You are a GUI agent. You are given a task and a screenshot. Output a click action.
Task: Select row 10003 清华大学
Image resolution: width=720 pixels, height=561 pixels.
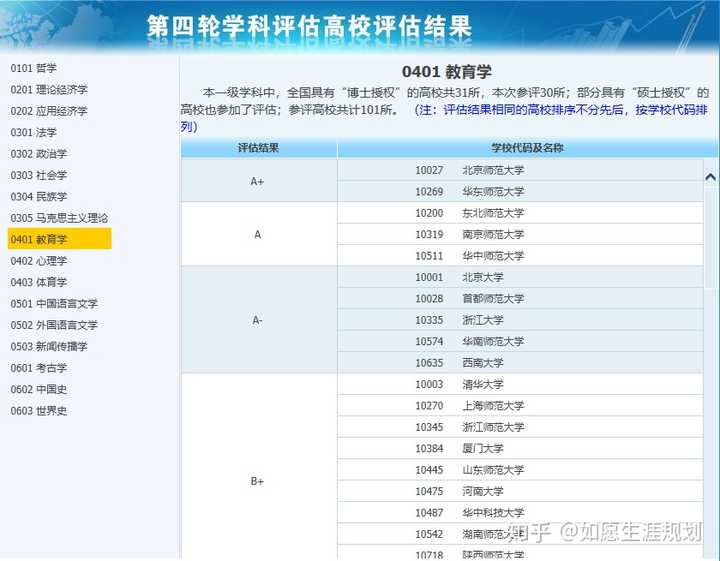pos(520,384)
